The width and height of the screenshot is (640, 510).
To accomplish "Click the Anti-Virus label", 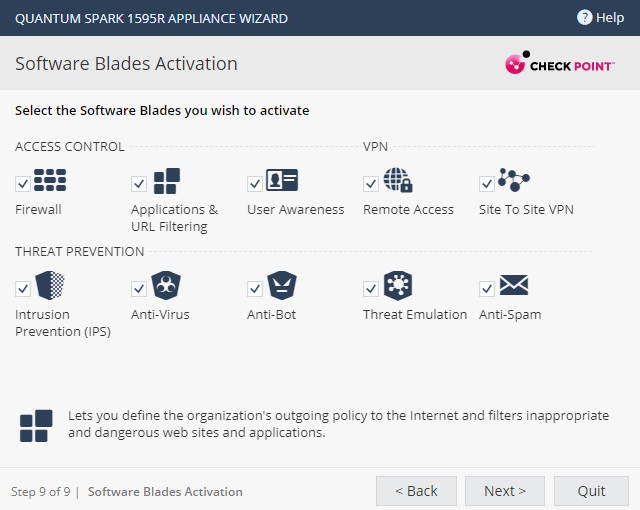I will click(160, 315).
